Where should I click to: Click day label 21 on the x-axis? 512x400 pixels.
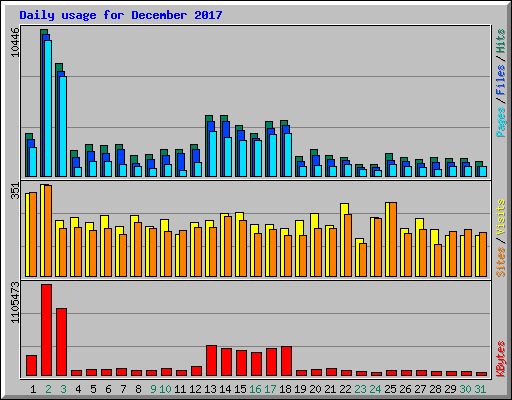click(330, 389)
